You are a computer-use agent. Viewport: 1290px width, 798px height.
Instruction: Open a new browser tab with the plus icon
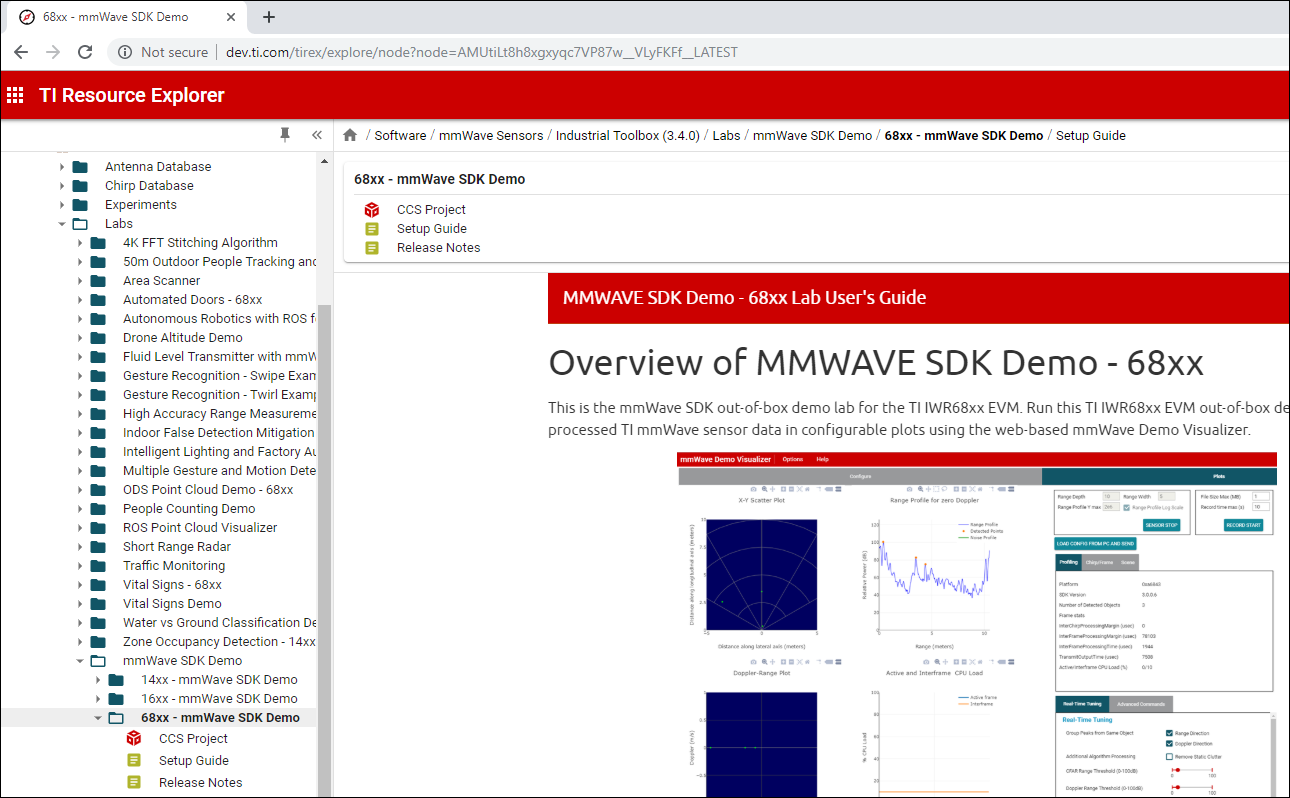(269, 17)
